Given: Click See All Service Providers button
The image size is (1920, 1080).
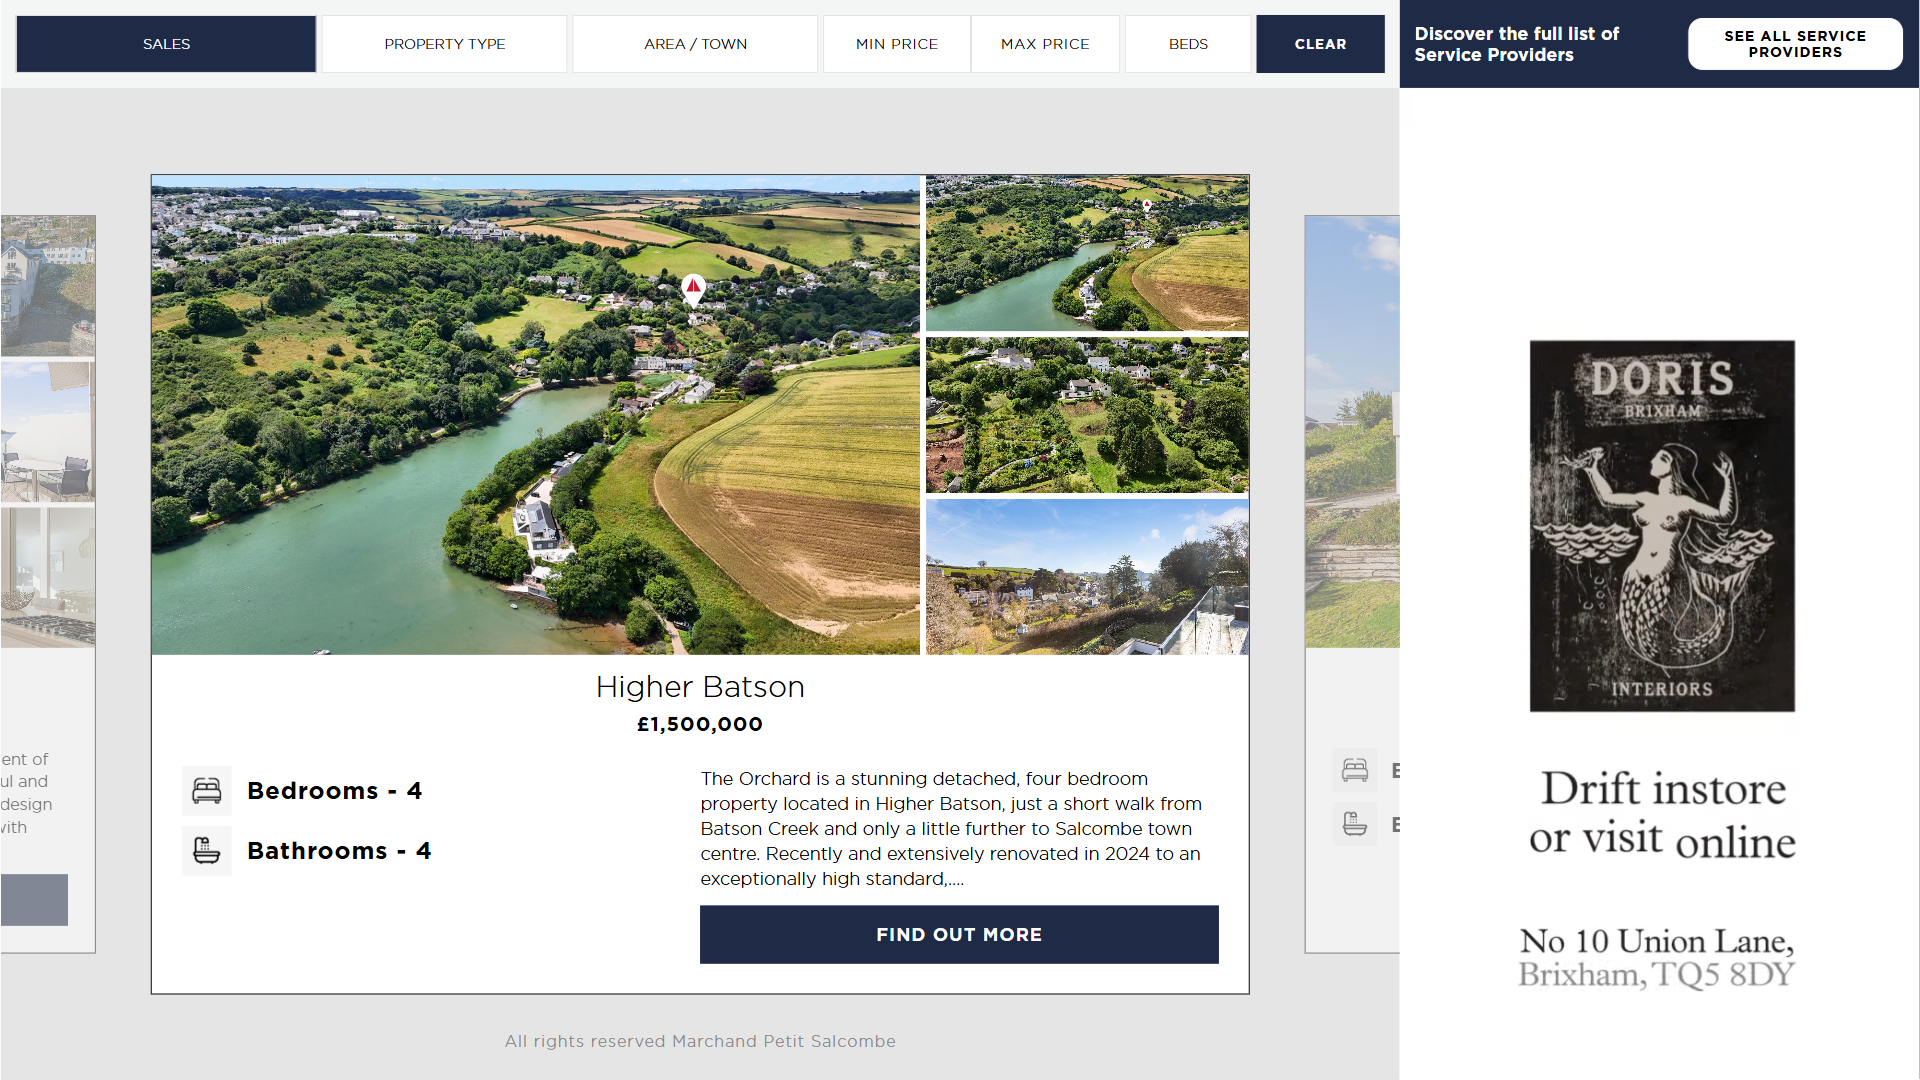Looking at the screenshot, I should [x=1794, y=44].
